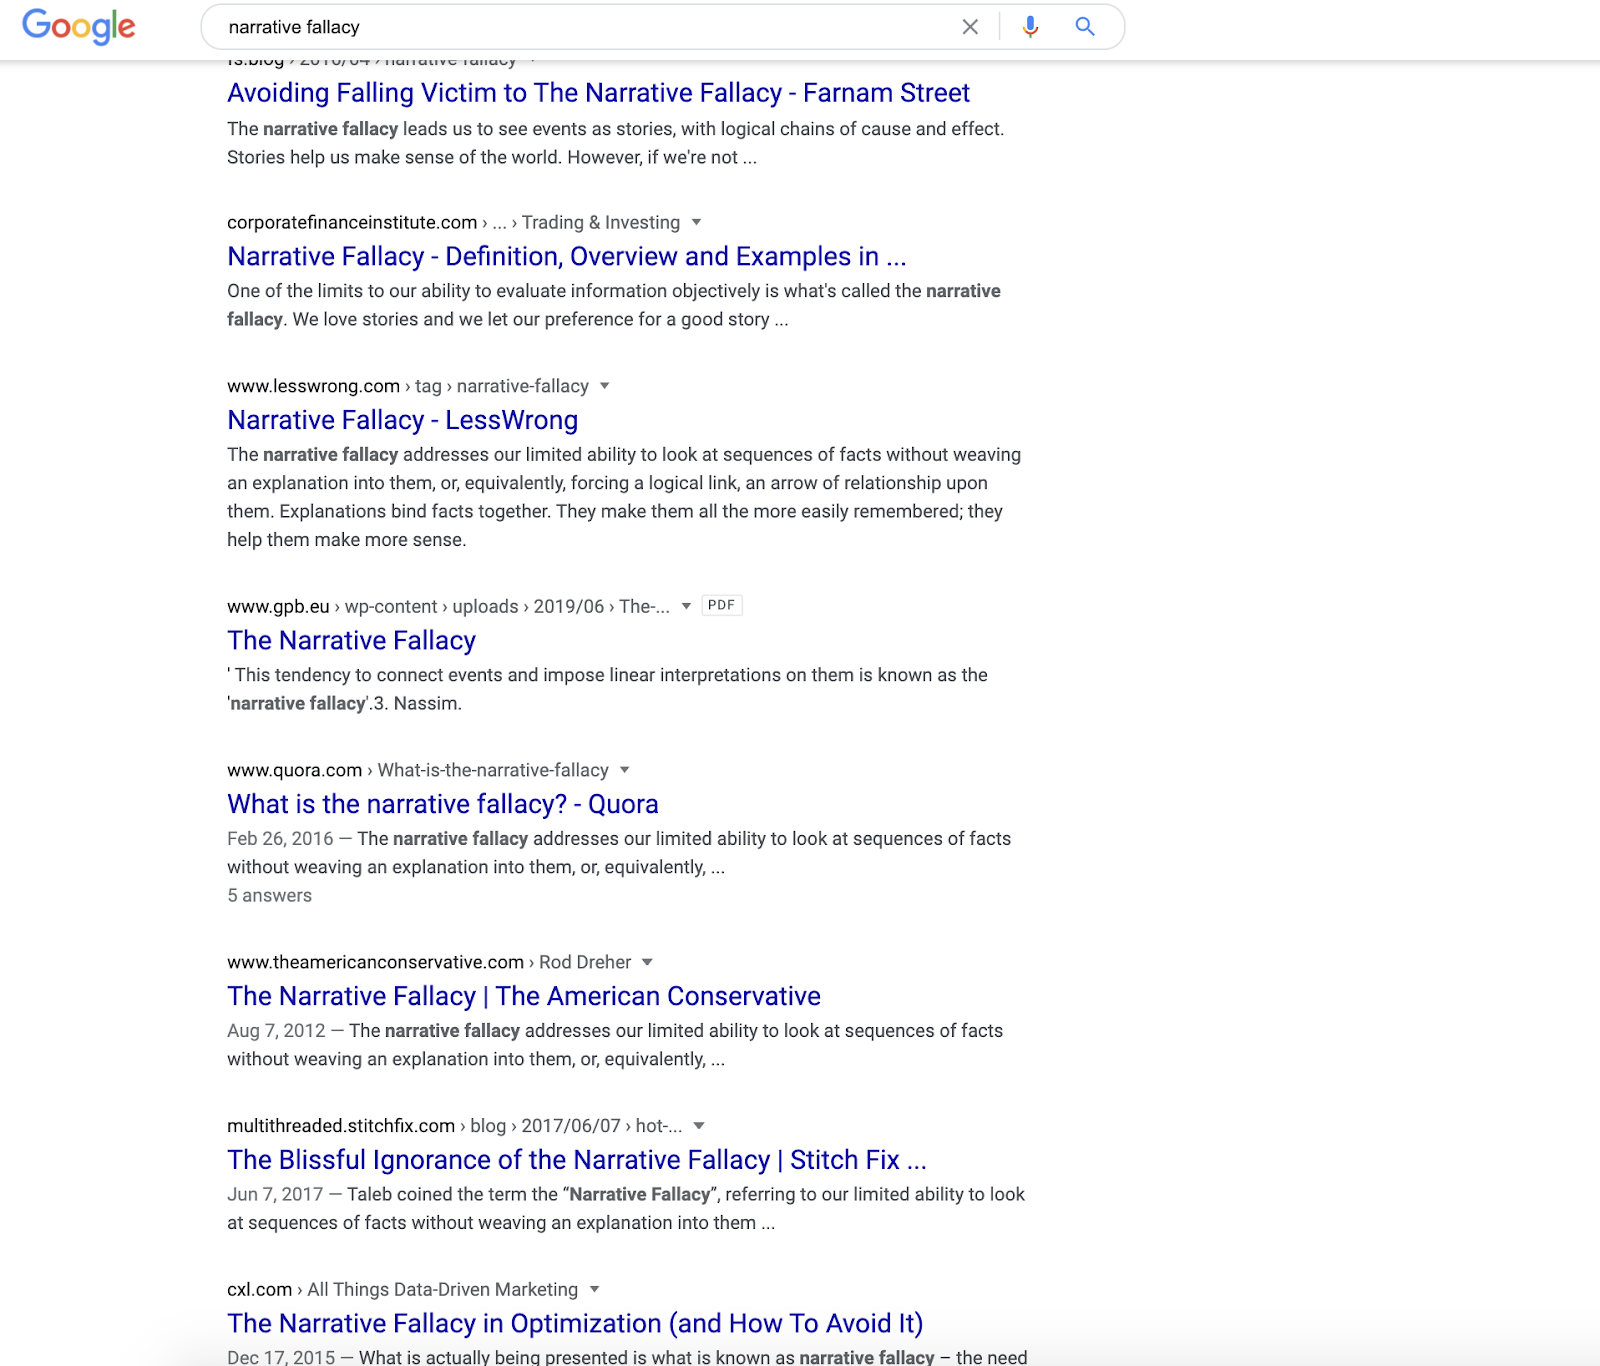The image size is (1600, 1366).
Task: Click the www.theamericanconservative.com breadcrumb URL
Action: click(429, 962)
